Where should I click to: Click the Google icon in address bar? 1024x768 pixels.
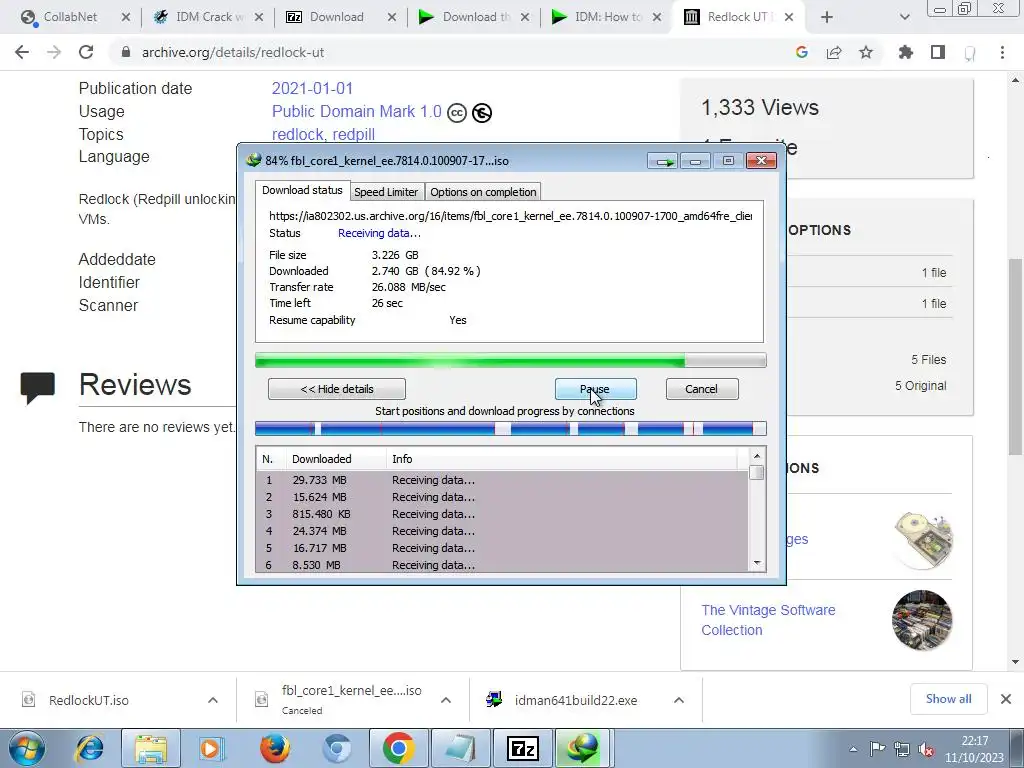coord(802,52)
